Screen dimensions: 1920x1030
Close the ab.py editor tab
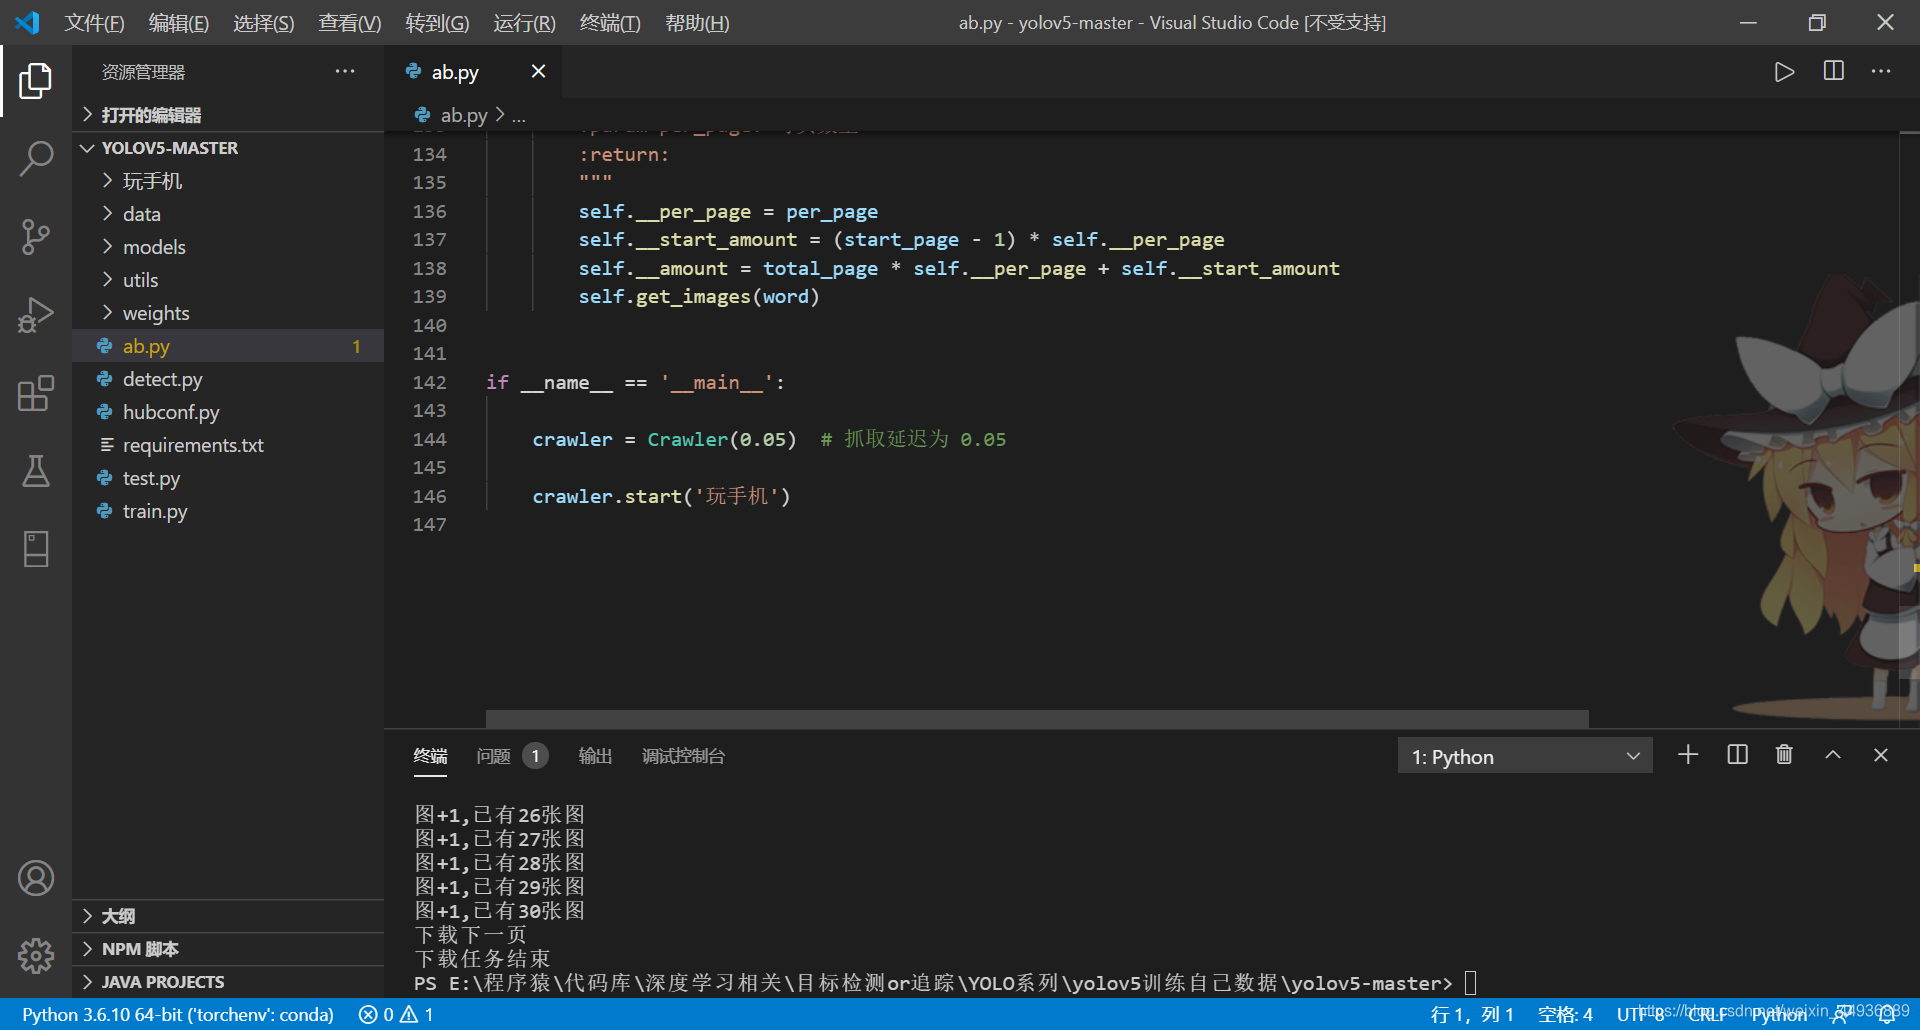(538, 71)
